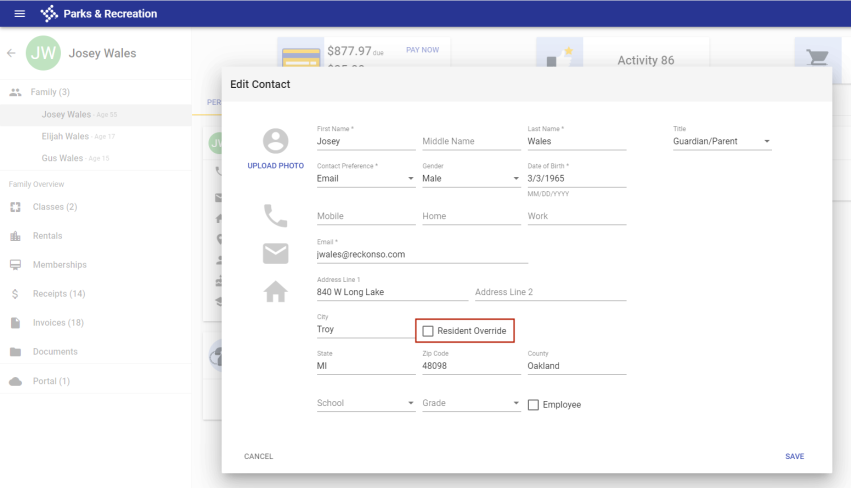Click the back arrow beside Josey Wales
Image resolution: width=851 pixels, height=488 pixels.
(11, 53)
